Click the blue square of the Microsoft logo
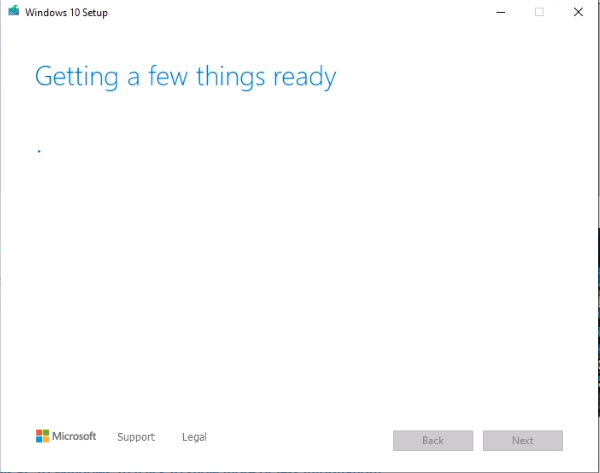 click(39, 440)
